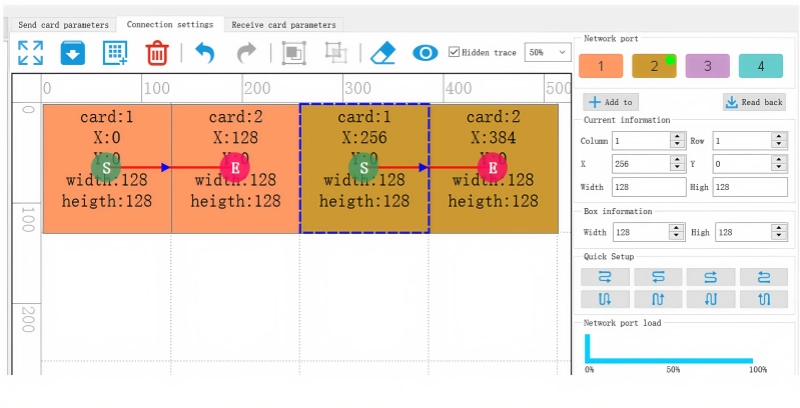Viewport: 800px width, 408px height.
Task: Click first Quick Setup bottom-row vertical icon
Action: coord(605,299)
